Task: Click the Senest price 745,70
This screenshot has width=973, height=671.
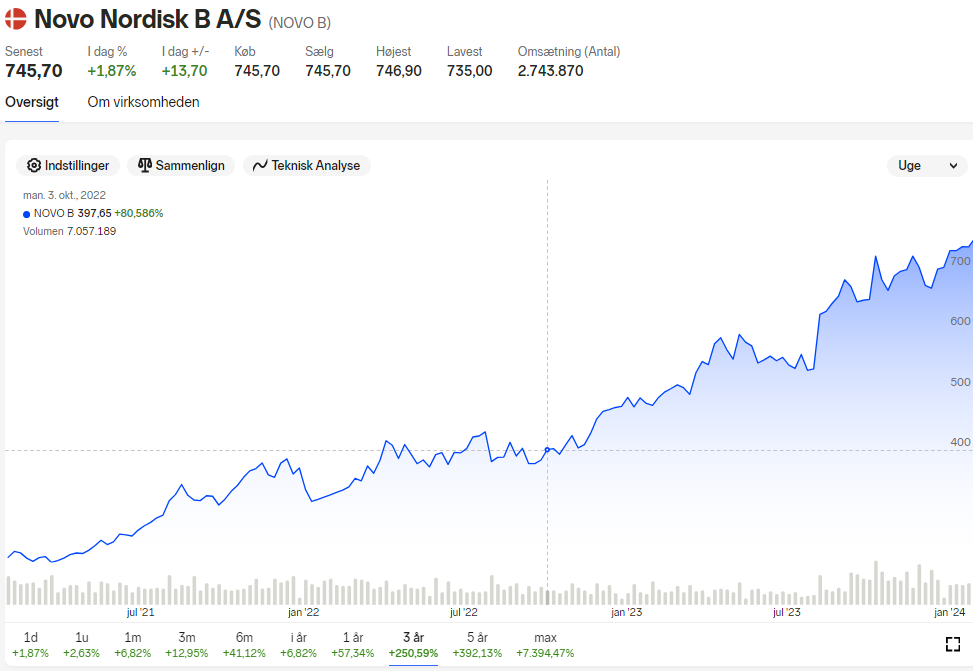Action: [x=34, y=71]
